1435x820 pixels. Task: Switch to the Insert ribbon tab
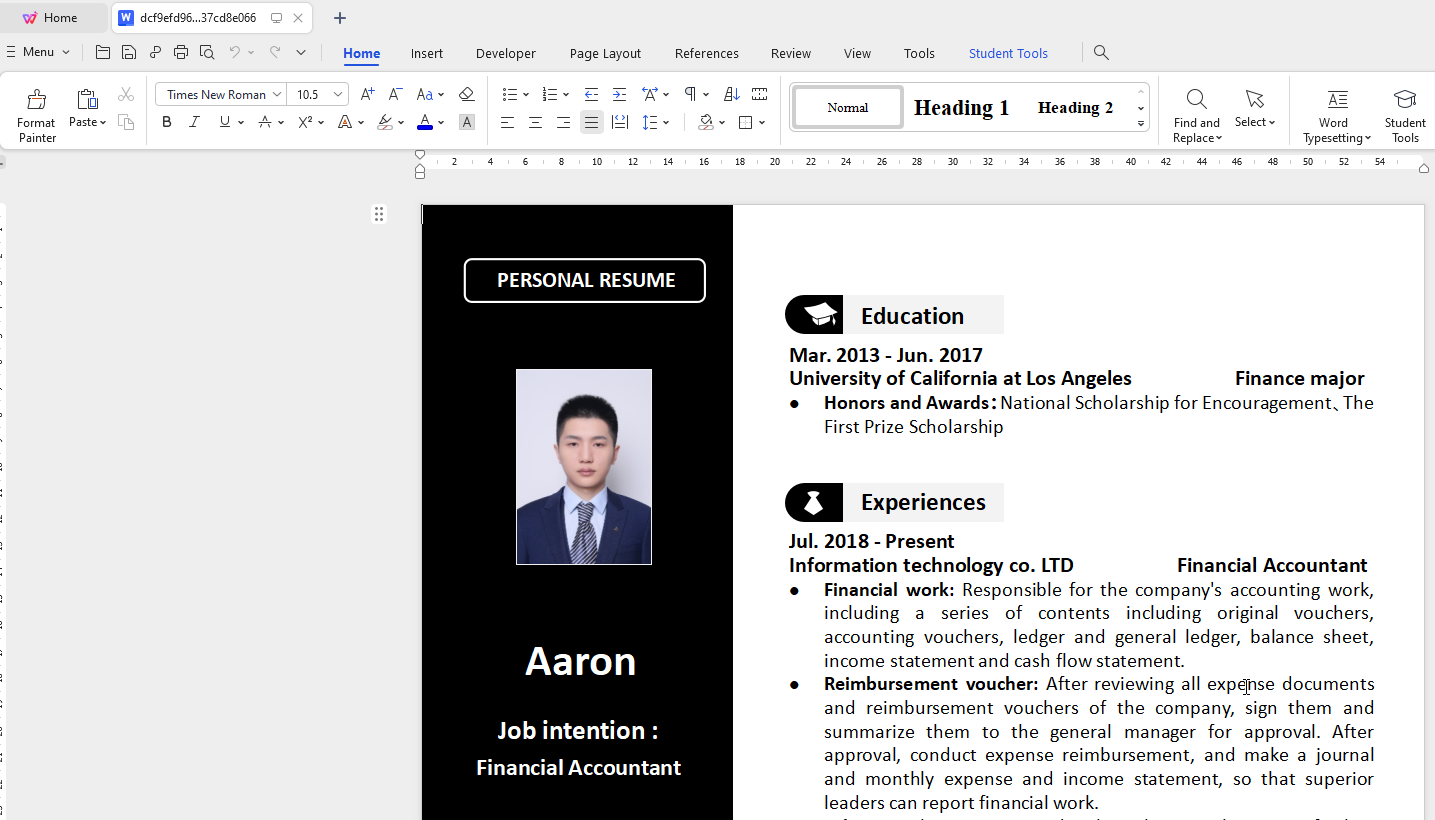tap(427, 53)
